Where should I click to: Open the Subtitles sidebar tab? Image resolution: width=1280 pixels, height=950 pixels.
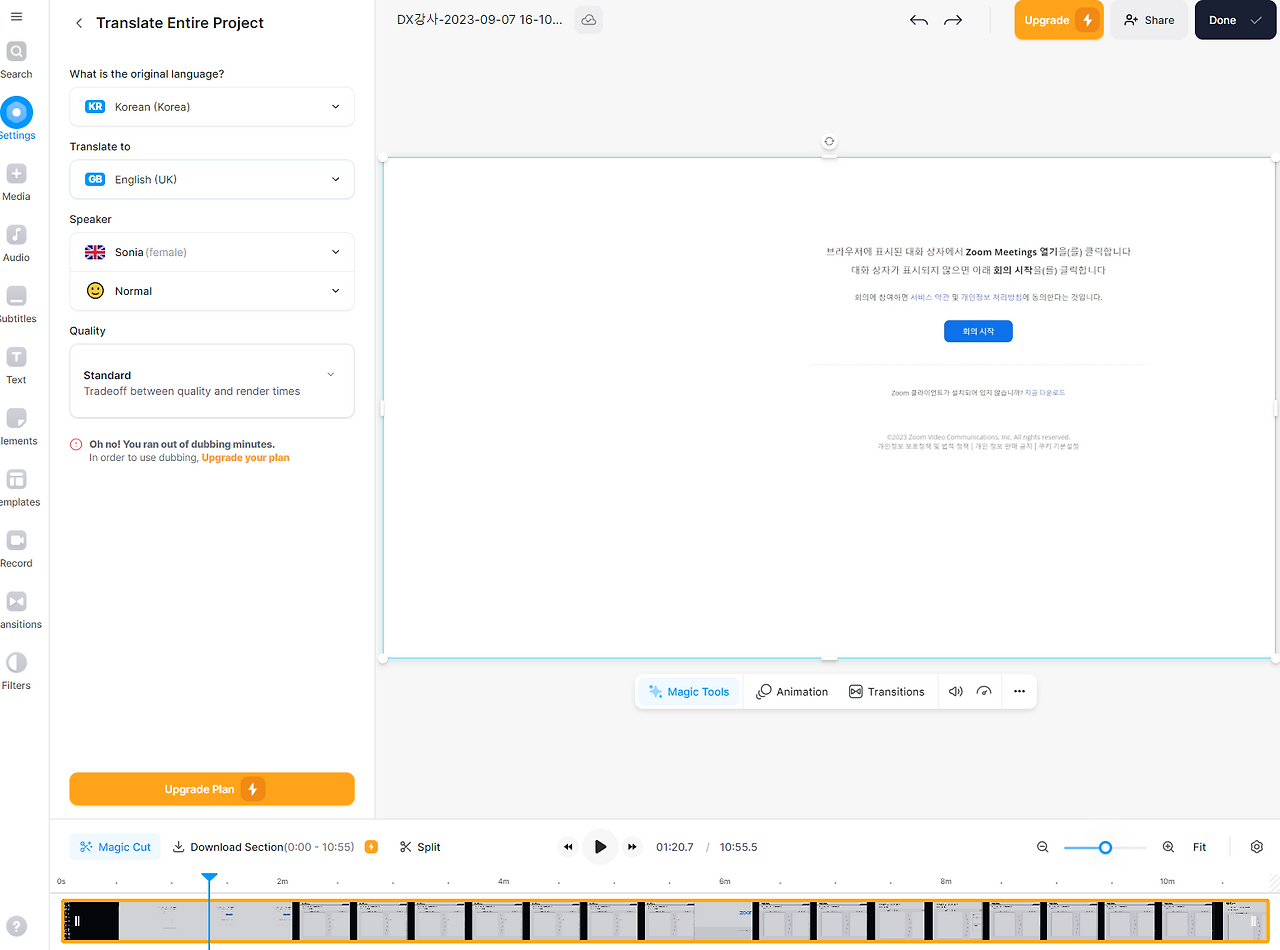tap(16, 304)
